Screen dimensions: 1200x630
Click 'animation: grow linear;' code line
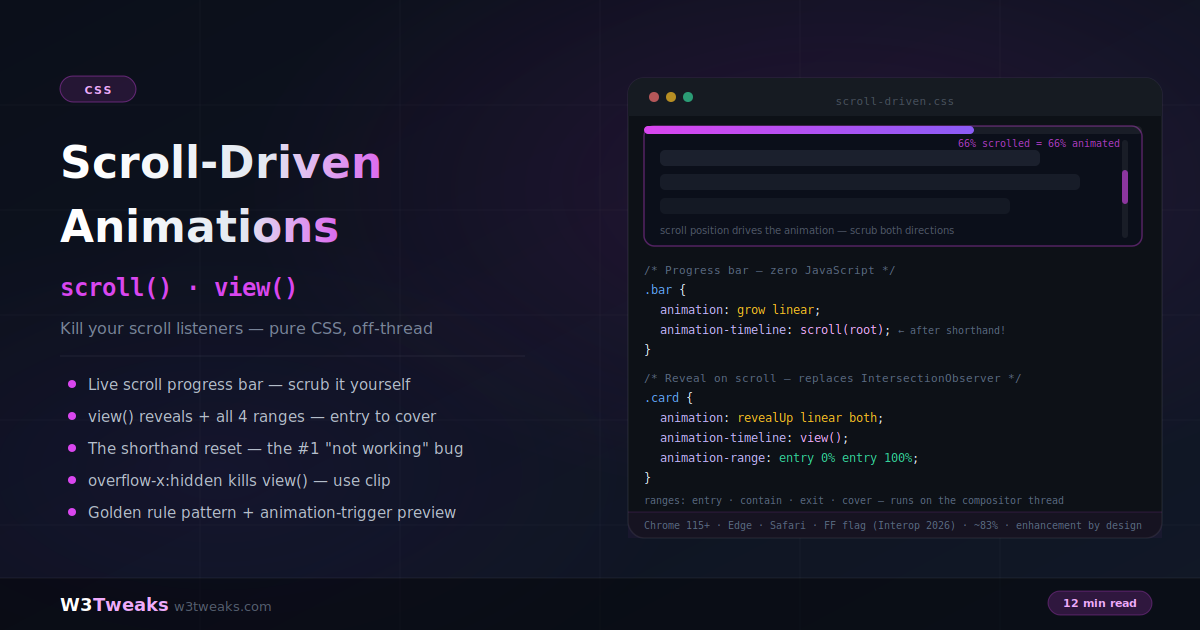(x=740, y=310)
